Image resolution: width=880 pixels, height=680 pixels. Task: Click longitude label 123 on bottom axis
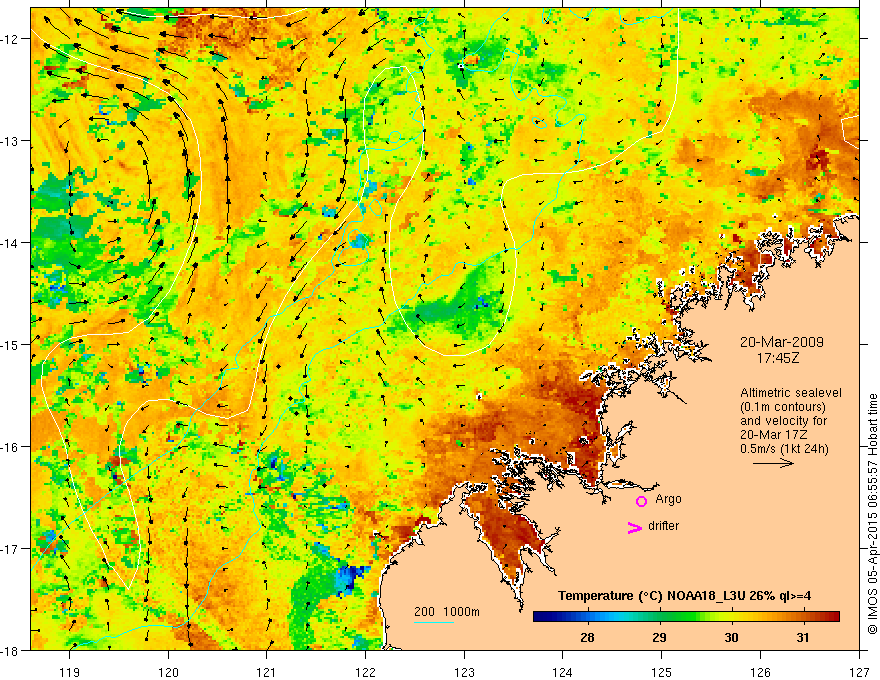(464, 672)
